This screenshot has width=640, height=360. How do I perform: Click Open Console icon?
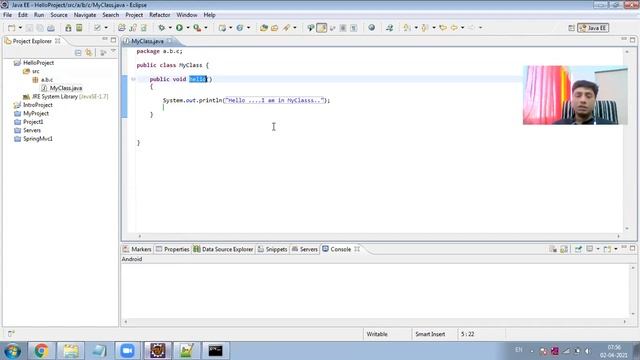pos(607,249)
